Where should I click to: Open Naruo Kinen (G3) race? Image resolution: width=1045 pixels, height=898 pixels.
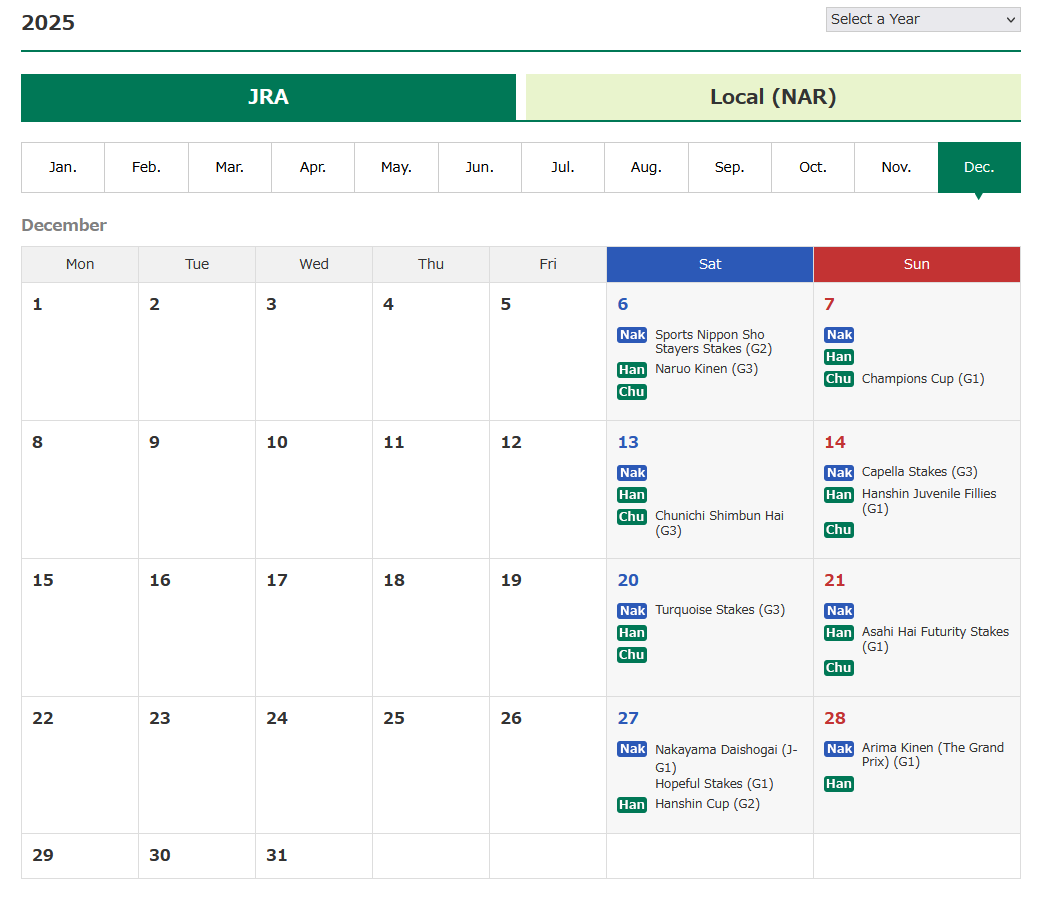click(706, 369)
